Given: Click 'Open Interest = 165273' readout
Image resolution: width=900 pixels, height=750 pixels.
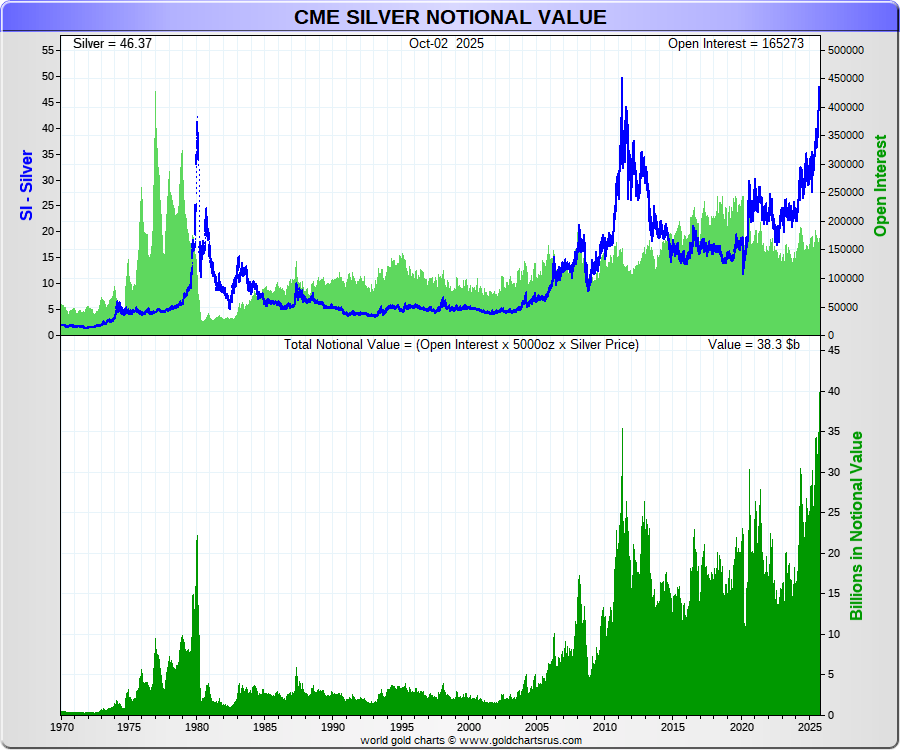Looking at the screenshot, I should pos(735,44).
